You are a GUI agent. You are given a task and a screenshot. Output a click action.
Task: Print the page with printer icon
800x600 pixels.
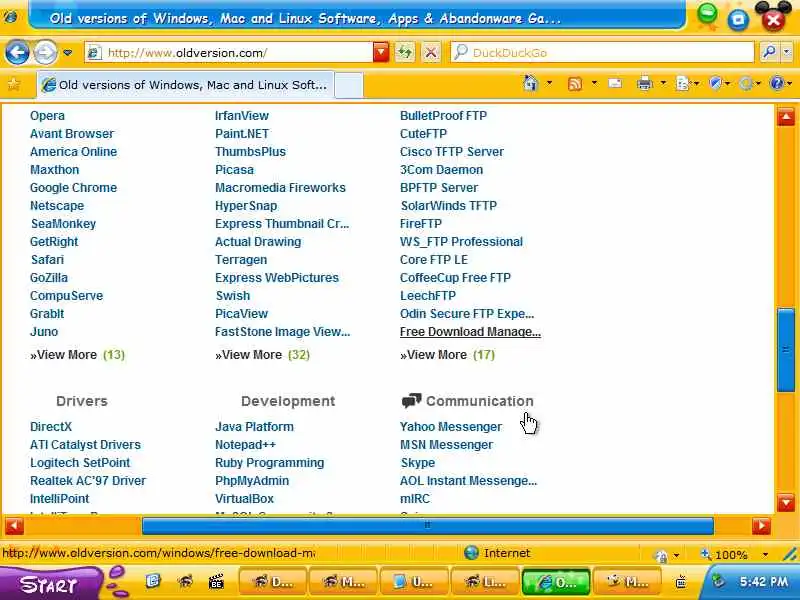(x=644, y=84)
